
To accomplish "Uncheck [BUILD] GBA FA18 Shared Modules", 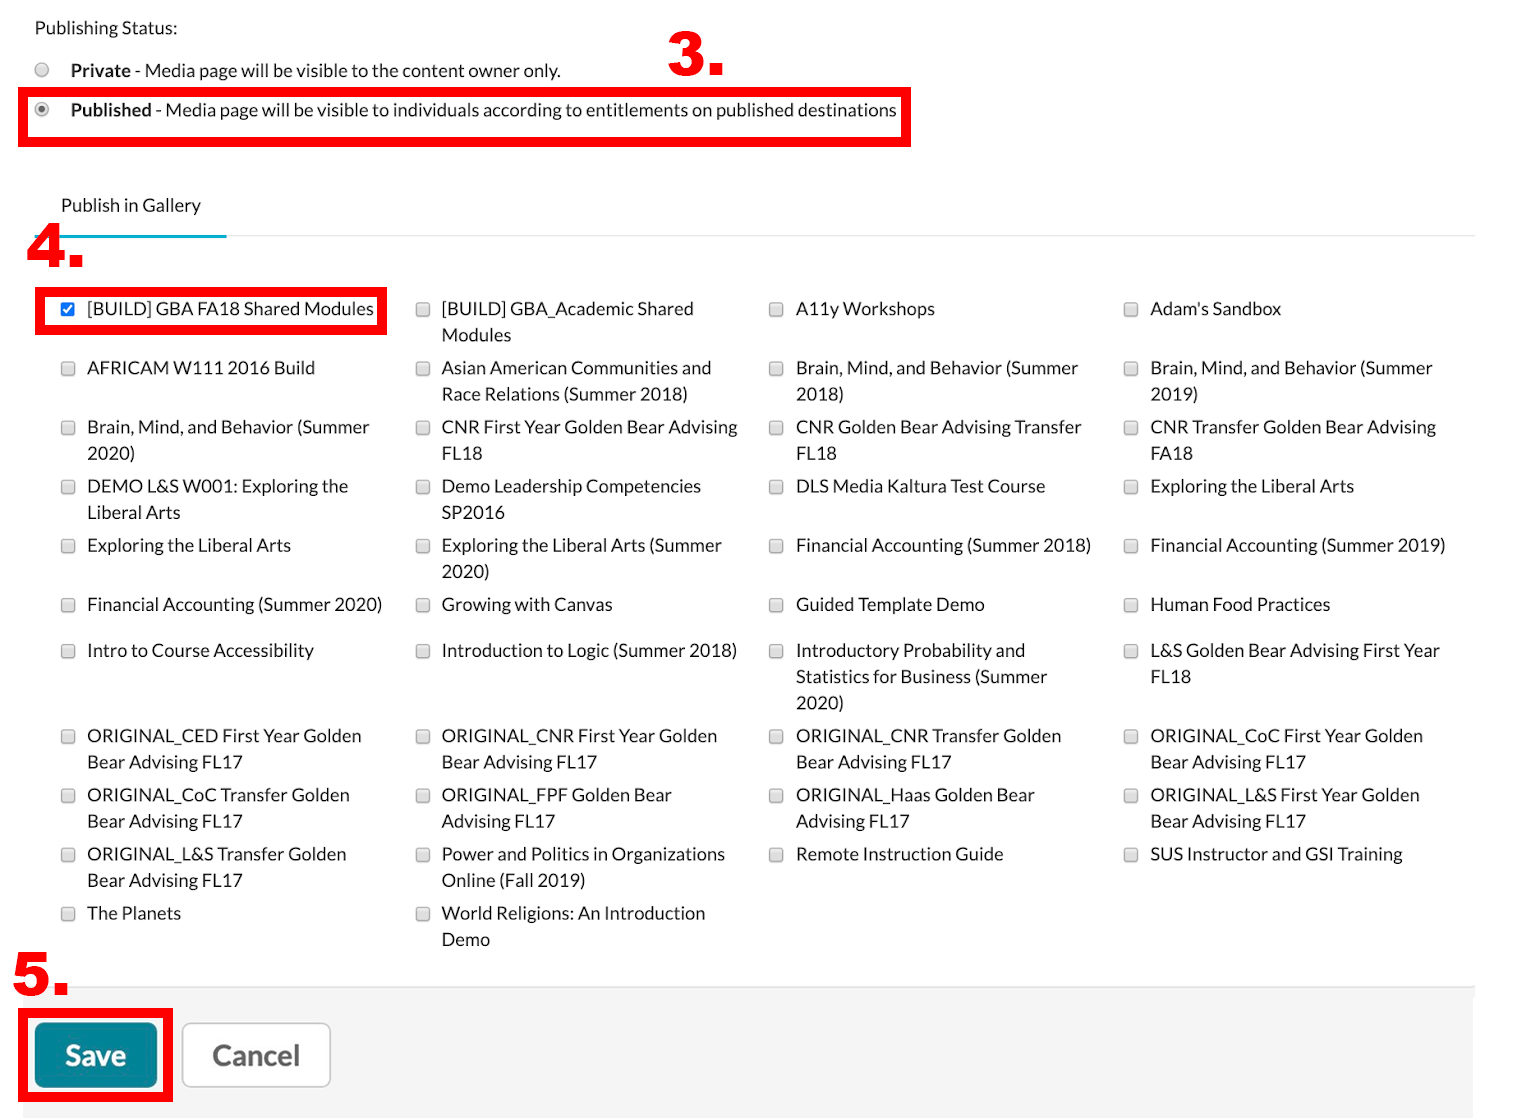I will pos(68,309).
